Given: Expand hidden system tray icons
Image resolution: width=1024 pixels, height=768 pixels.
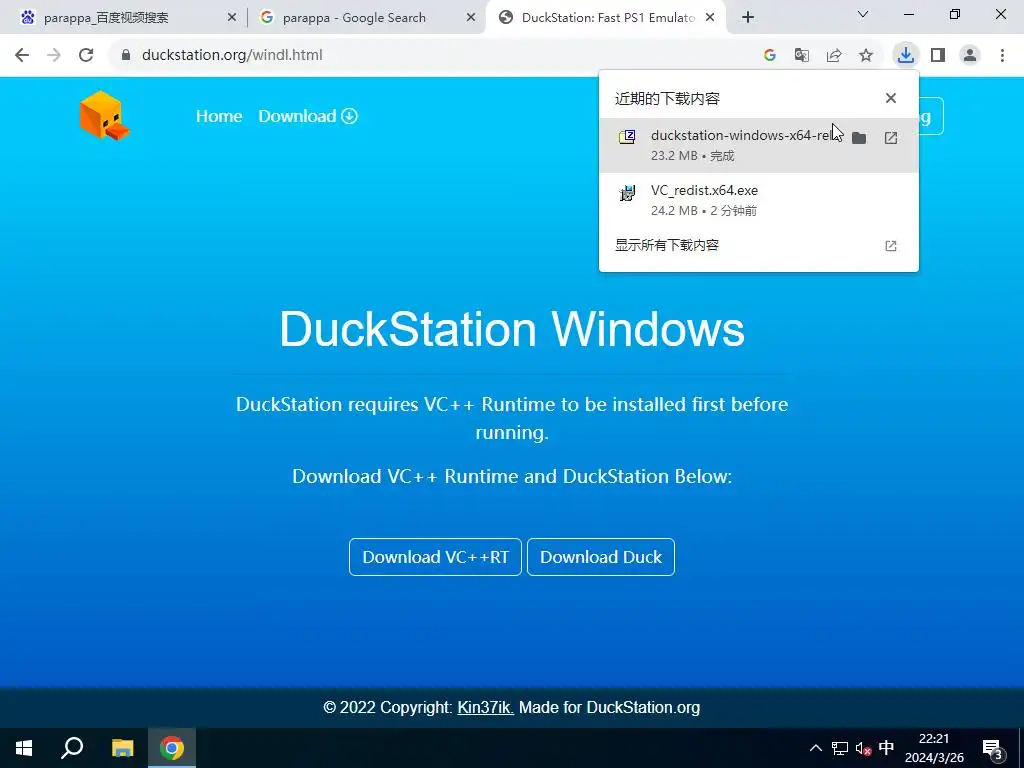Looking at the screenshot, I should 816,748.
